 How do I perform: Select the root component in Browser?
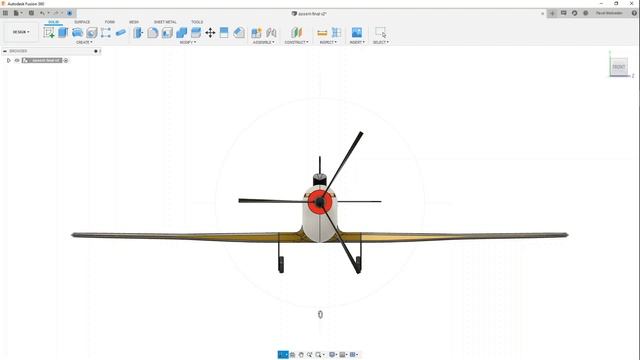pyautogui.click(x=42, y=60)
